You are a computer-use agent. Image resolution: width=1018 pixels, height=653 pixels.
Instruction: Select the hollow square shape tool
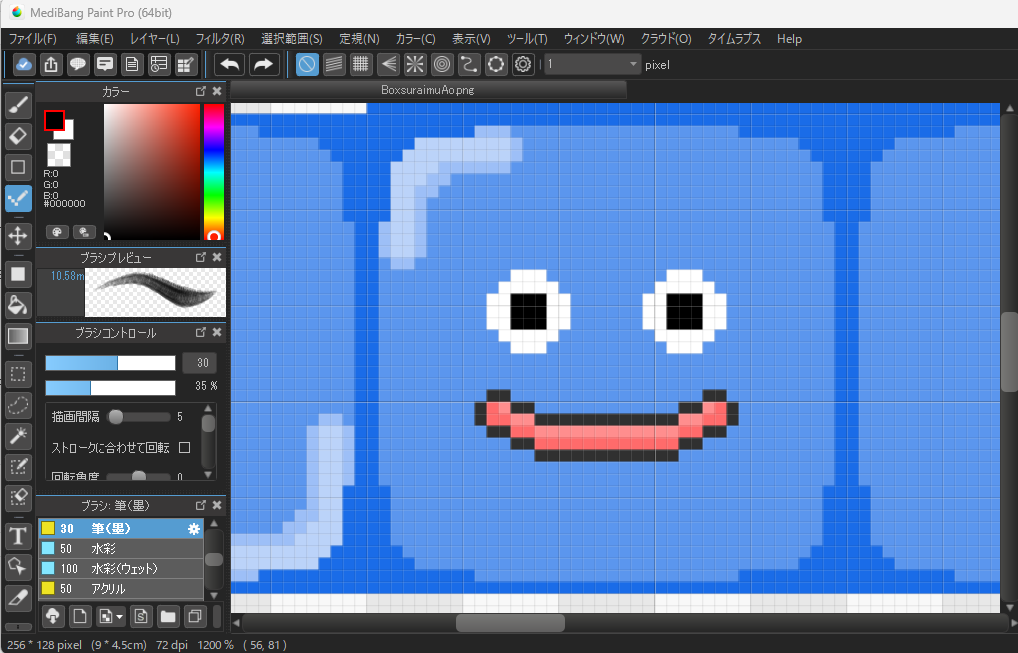pyautogui.click(x=18, y=167)
